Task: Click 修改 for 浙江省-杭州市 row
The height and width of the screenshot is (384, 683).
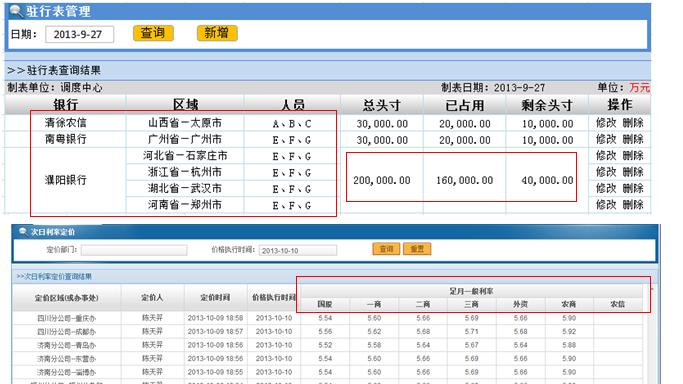Action: 606,172
